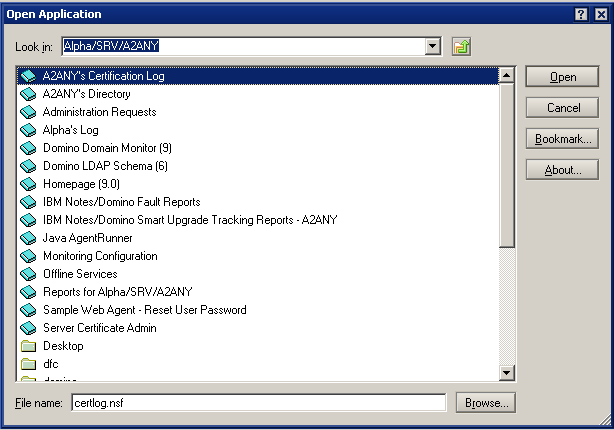Click the Open button
This screenshot has height=430, width=614.
tap(562, 77)
